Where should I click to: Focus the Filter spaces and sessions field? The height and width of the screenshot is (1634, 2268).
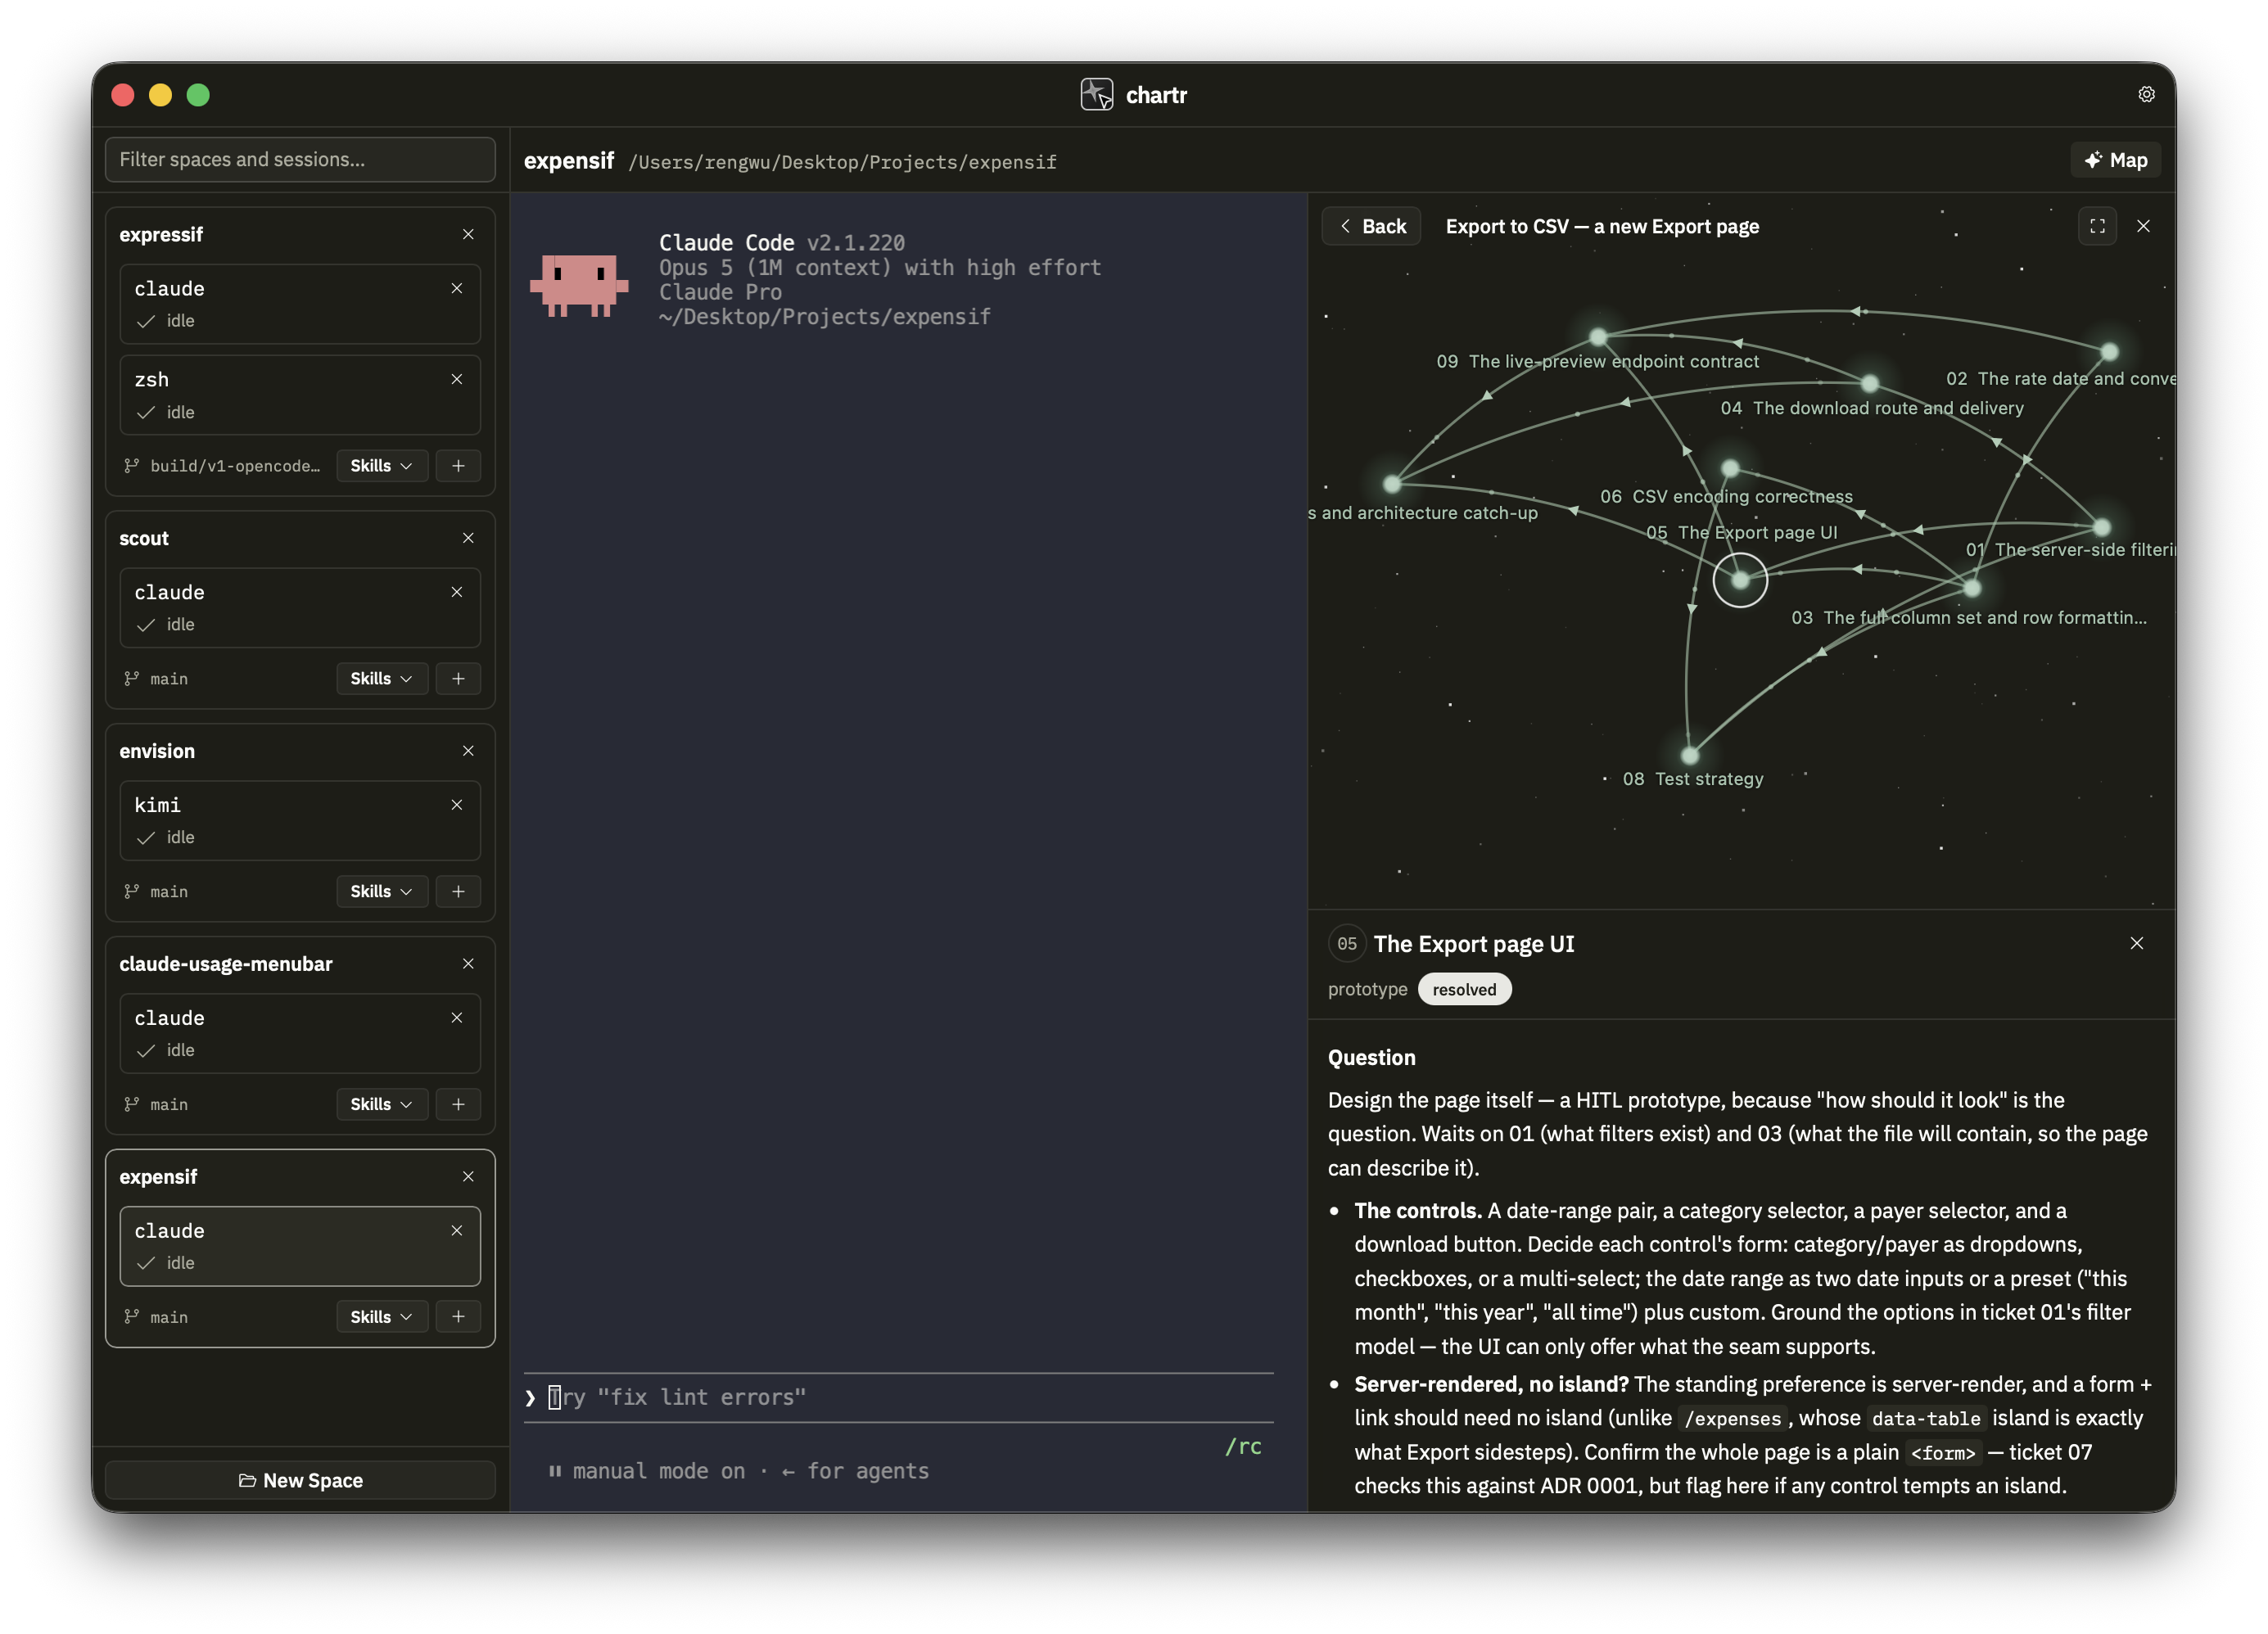(300, 159)
